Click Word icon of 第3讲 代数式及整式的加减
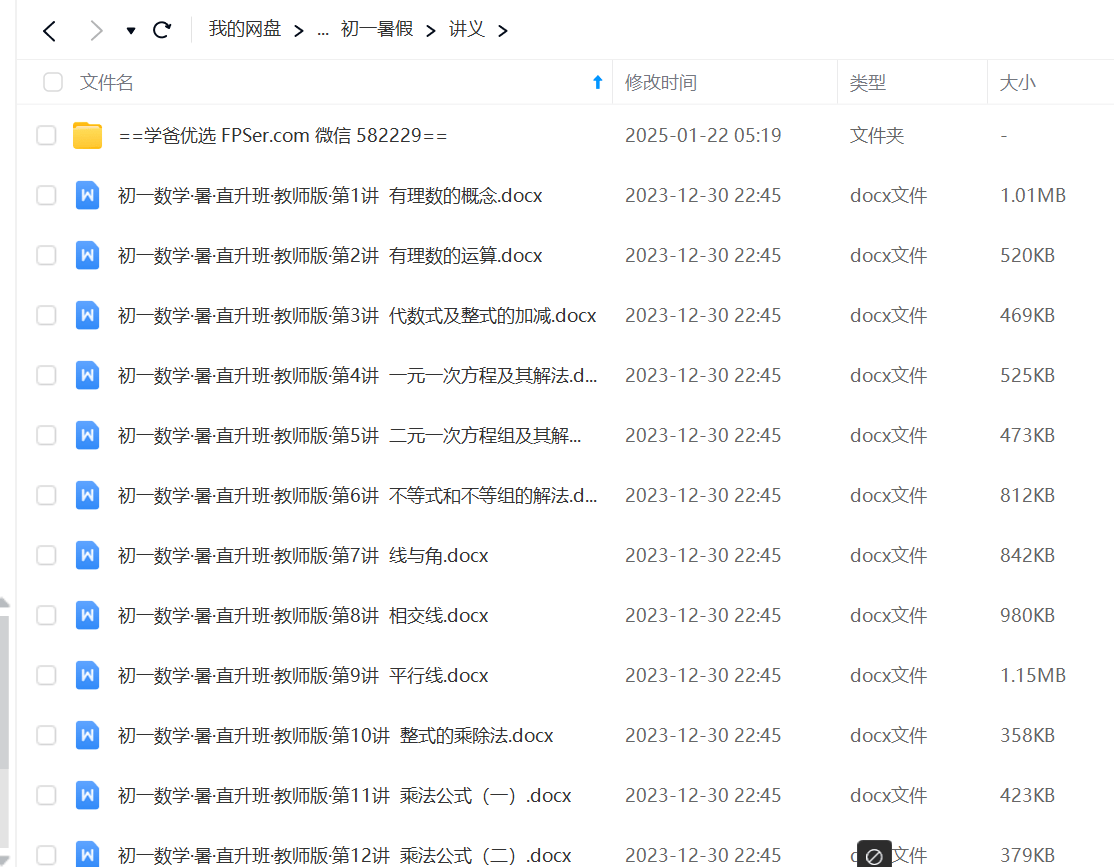The image size is (1114, 867). [87, 316]
